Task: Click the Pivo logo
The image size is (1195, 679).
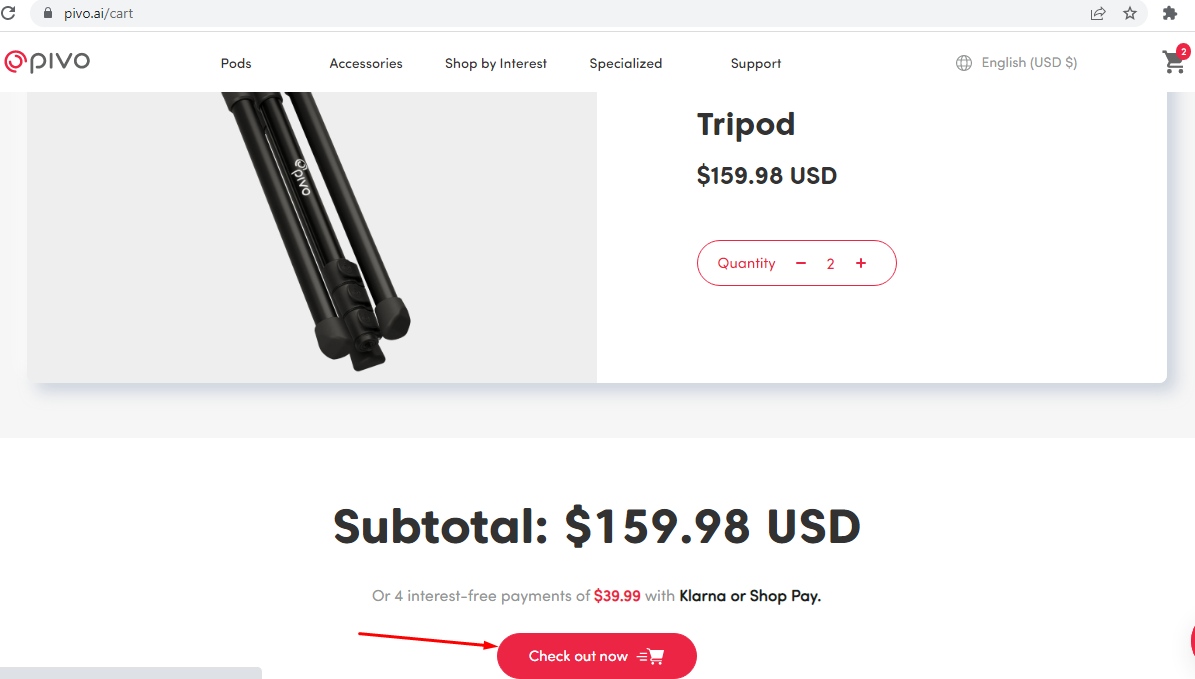Action: click(47, 62)
